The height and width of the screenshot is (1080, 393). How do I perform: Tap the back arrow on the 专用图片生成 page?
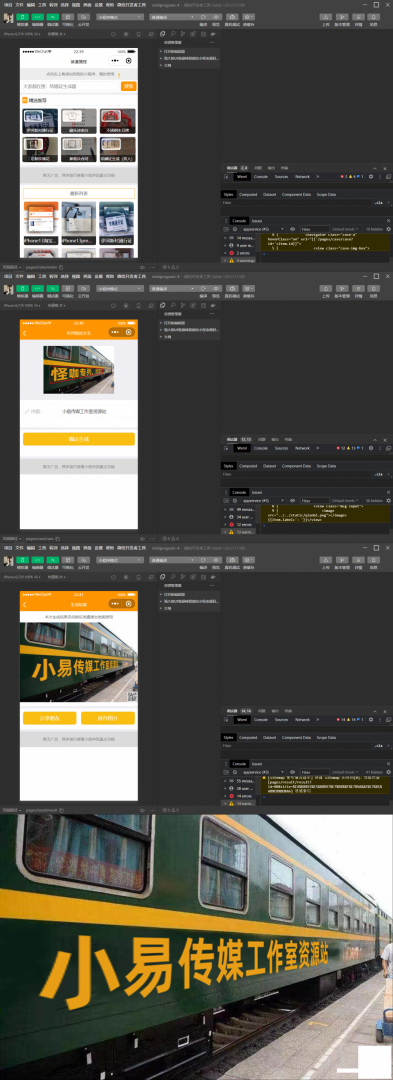tap(25, 333)
